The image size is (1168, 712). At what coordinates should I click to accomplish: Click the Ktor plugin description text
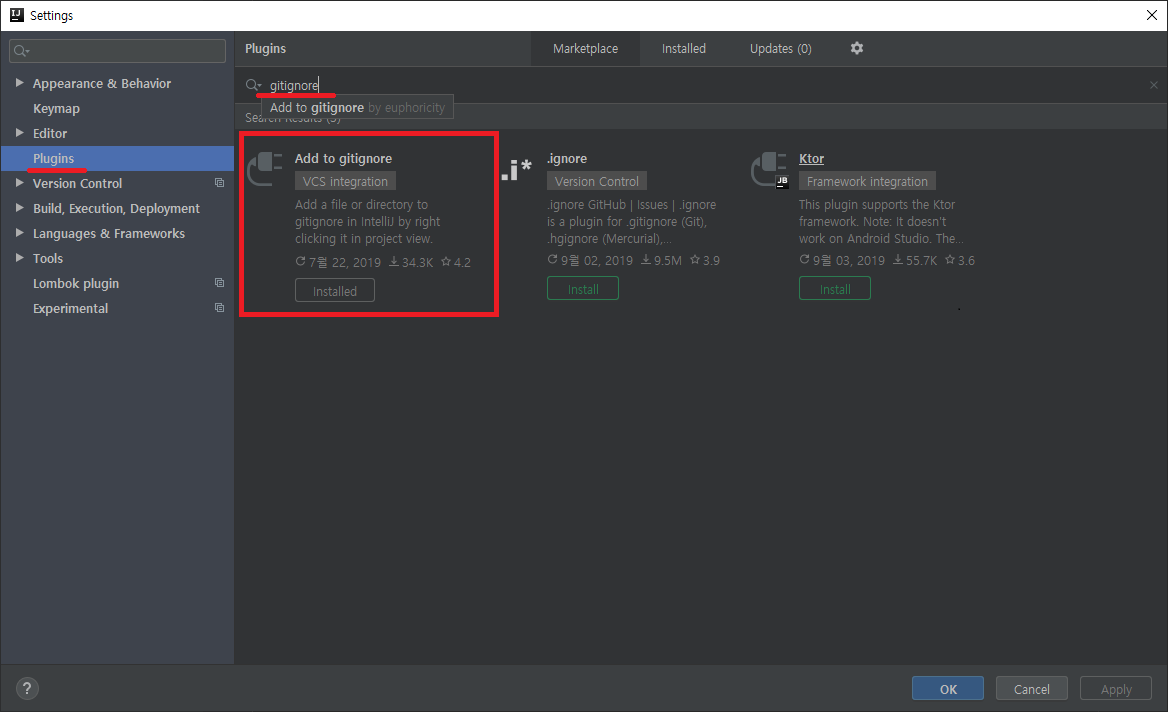pos(880,221)
